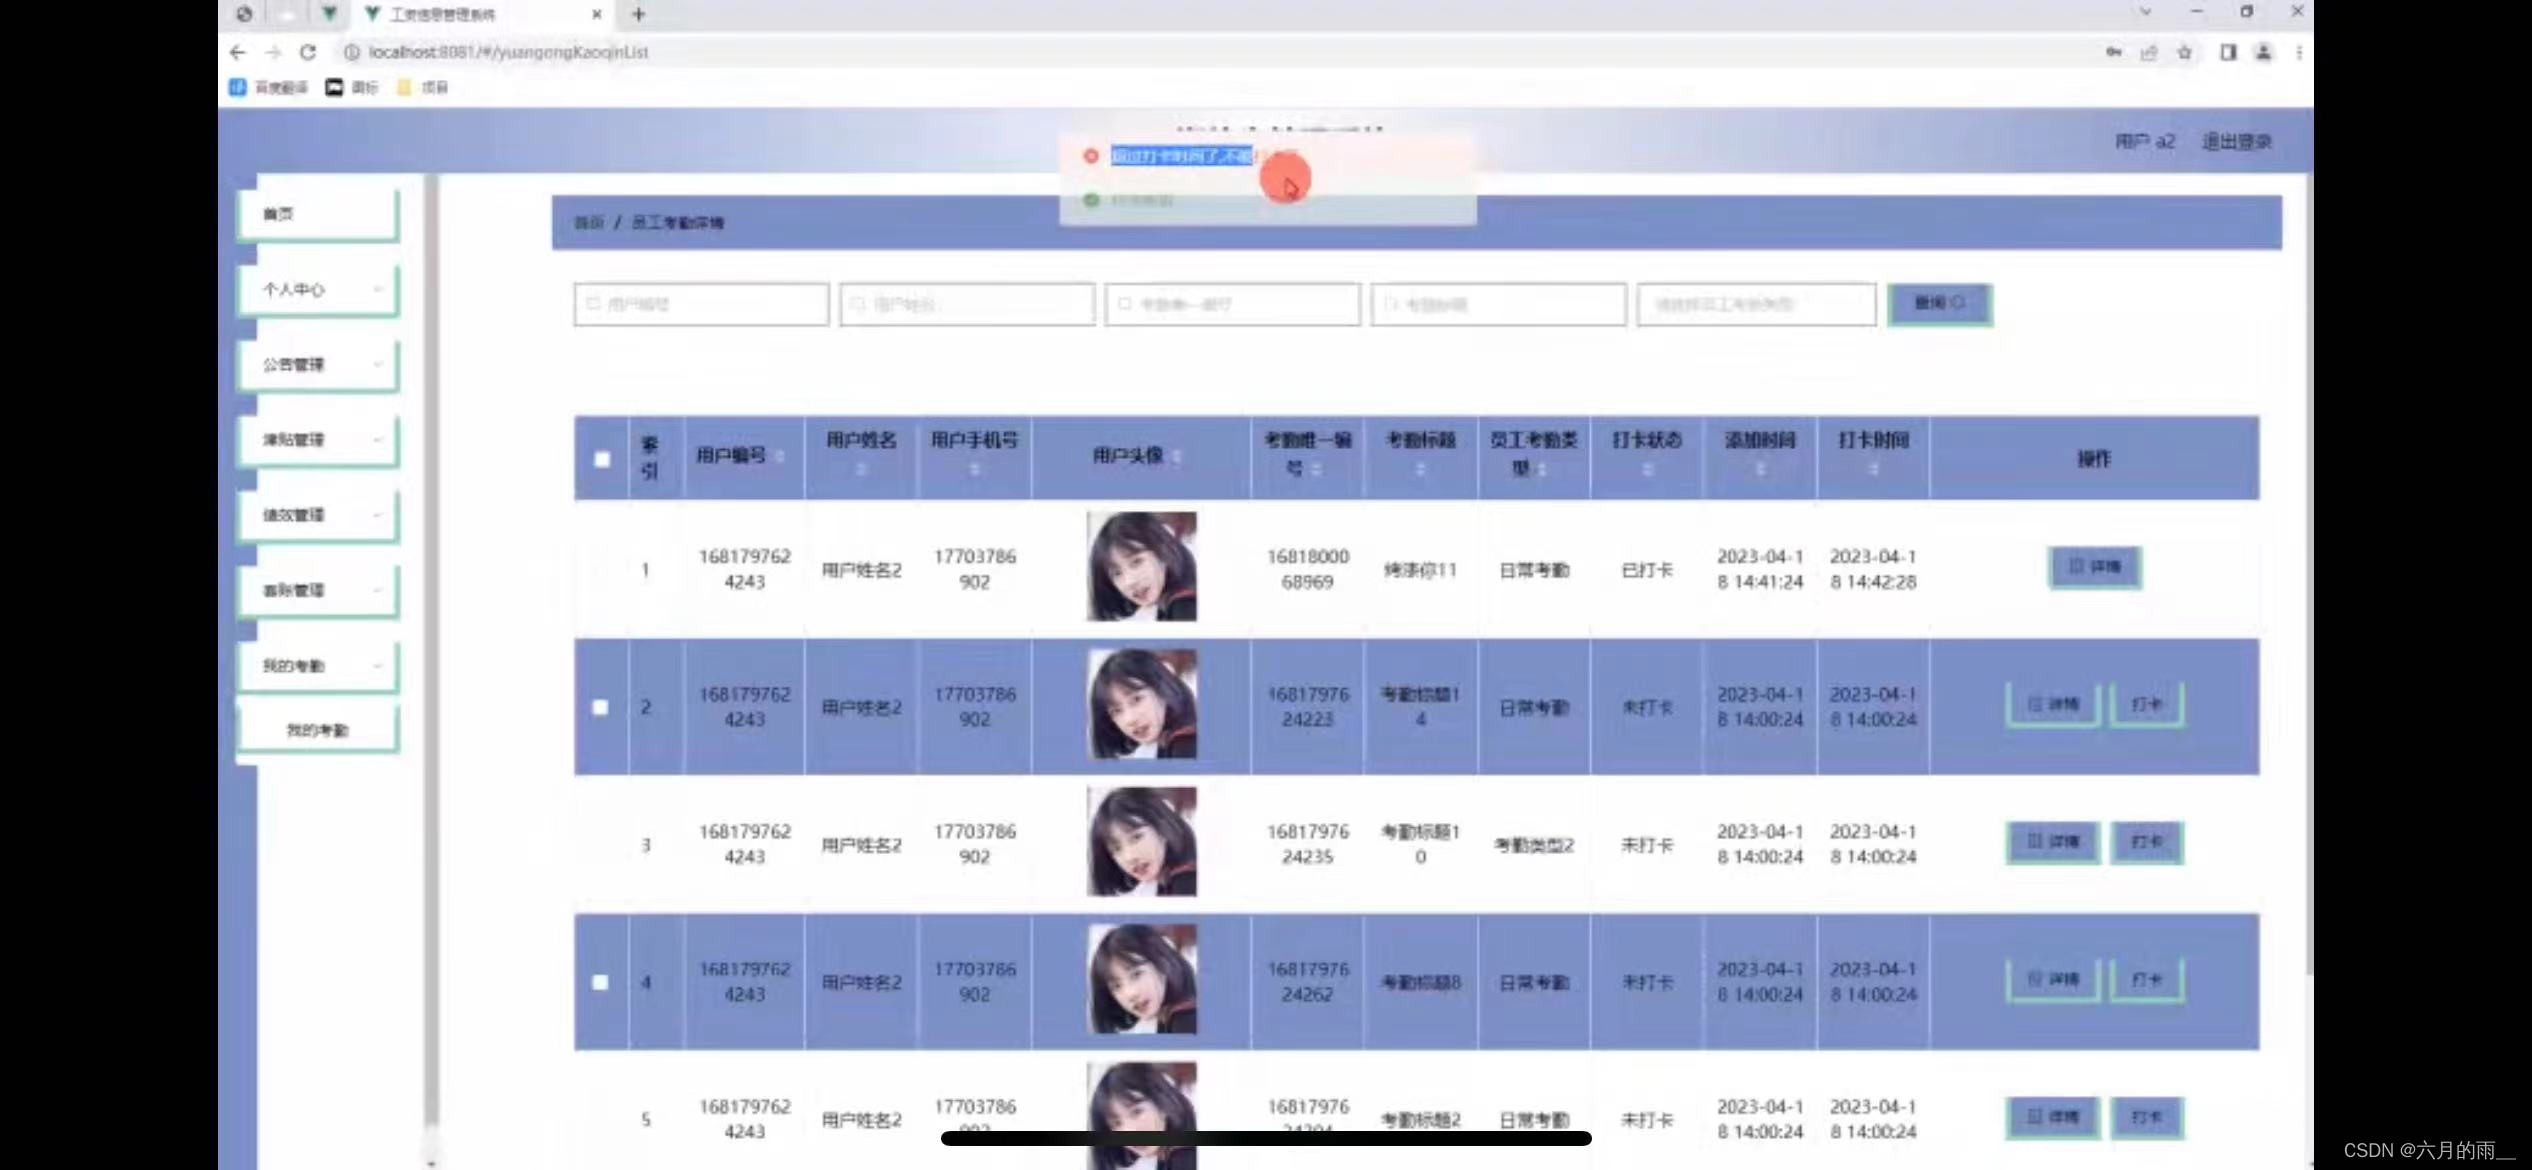Open the browser three-dot menu
The image size is (2532, 1170).
pos(2299,52)
